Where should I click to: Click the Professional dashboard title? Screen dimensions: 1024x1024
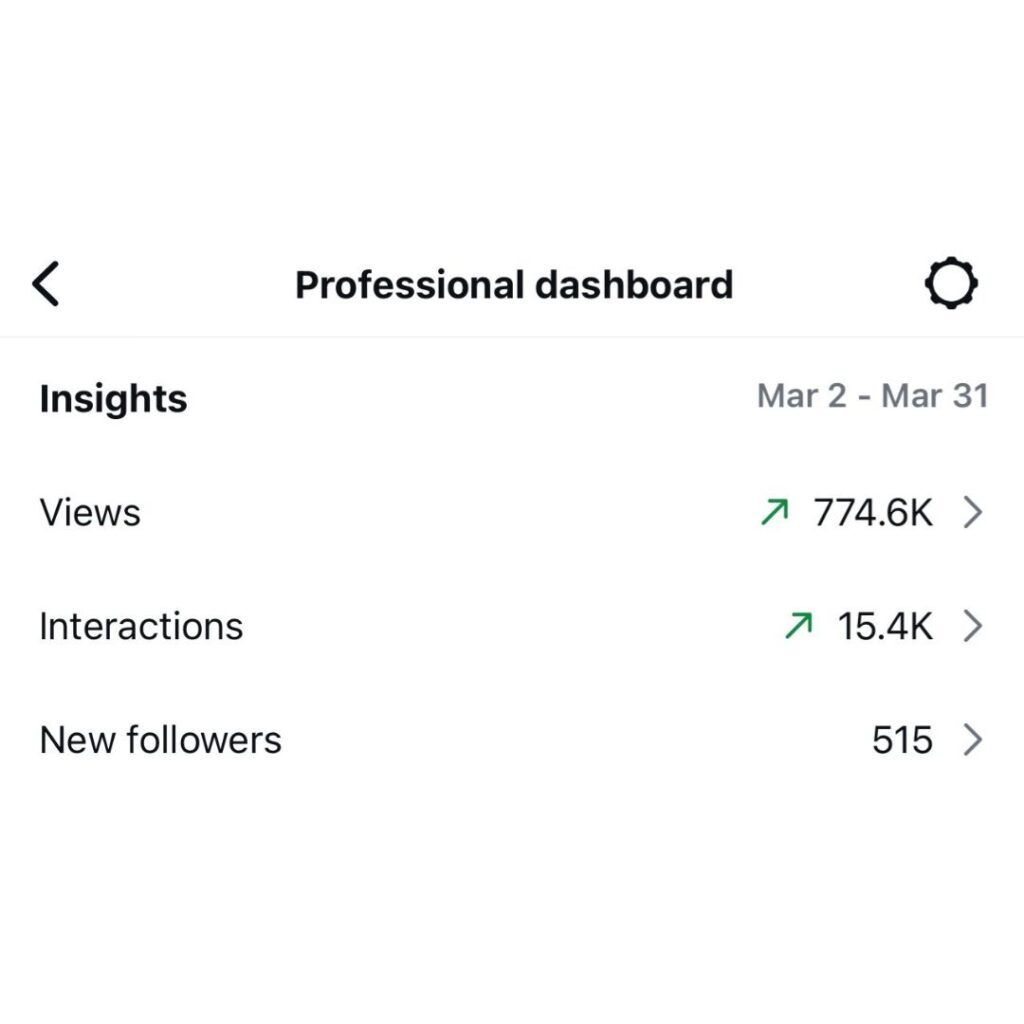tap(514, 285)
